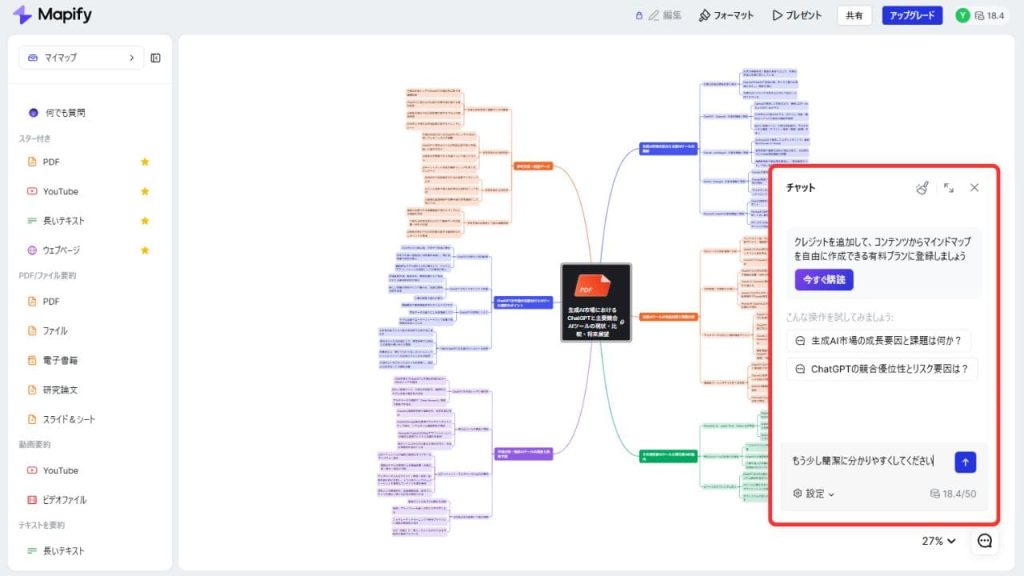Image resolution: width=1024 pixels, height=576 pixels.
Task: Unstar the starred 長いテキスト item
Action: click(145, 221)
